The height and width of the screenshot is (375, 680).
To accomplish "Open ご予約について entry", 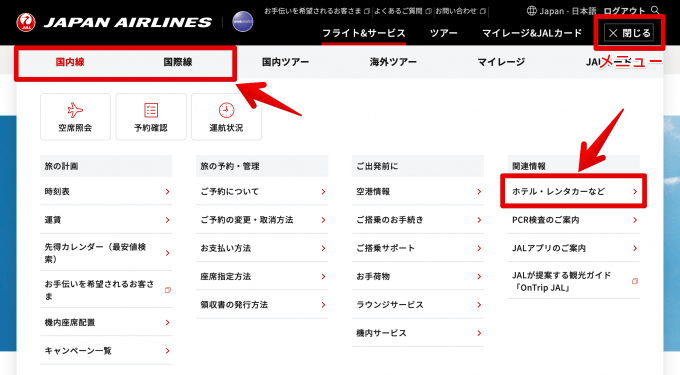I will tap(262, 192).
